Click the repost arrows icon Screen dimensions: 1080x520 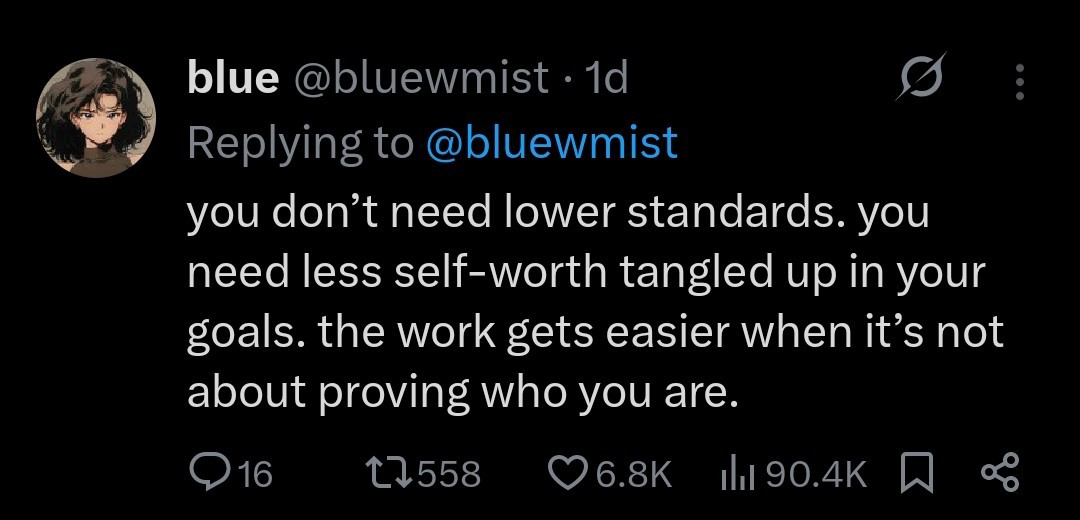(x=390, y=472)
